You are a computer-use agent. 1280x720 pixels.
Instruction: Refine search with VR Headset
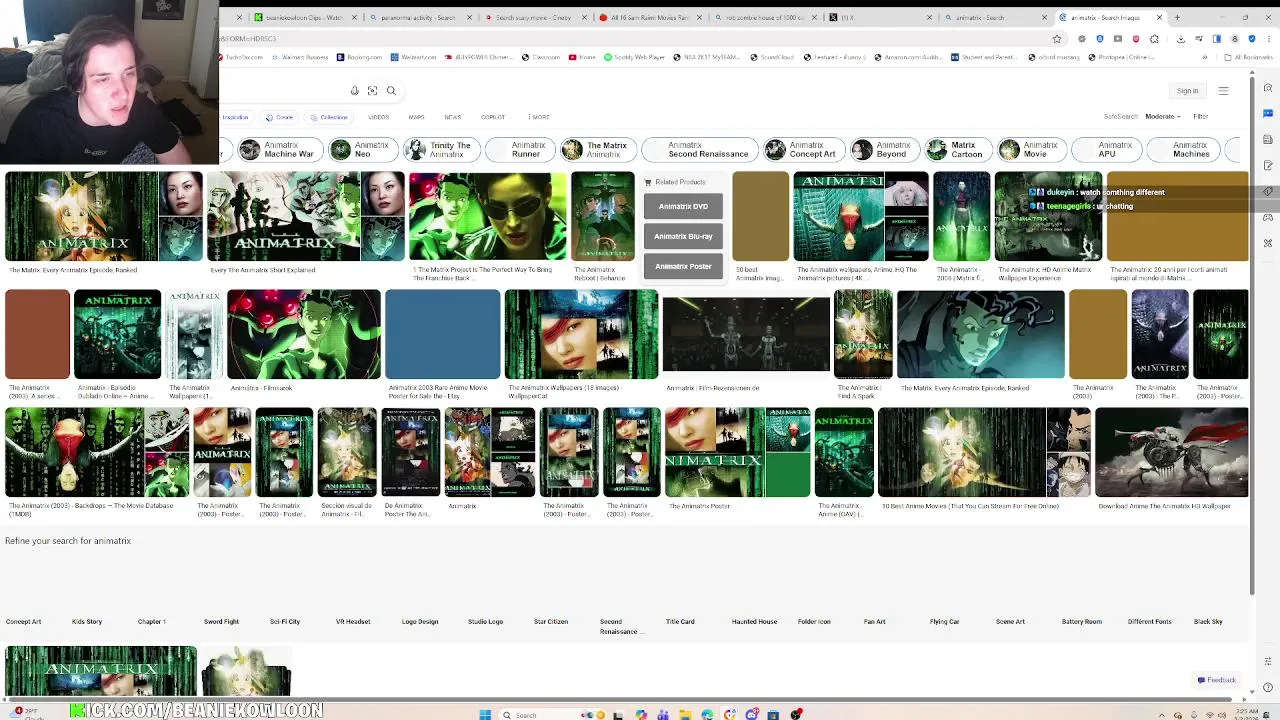pyautogui.click(x=353, y=622)
